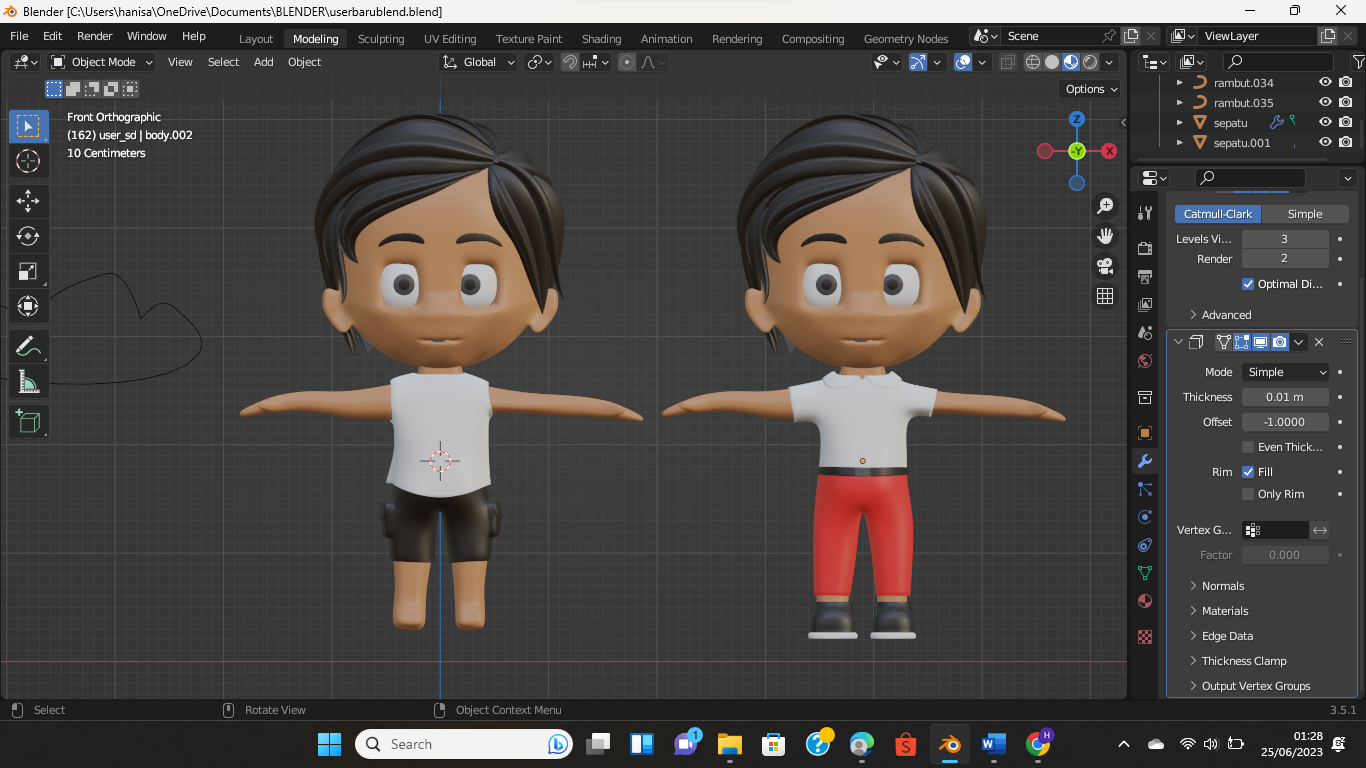Click the Thickness value field
This screenshot has width=1366, height=768.
point(1284,397)
